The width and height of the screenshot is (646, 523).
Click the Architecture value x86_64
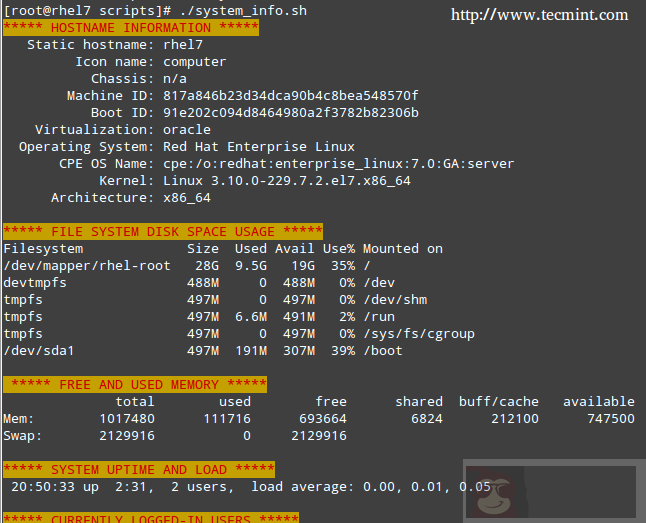coord(187,198)
